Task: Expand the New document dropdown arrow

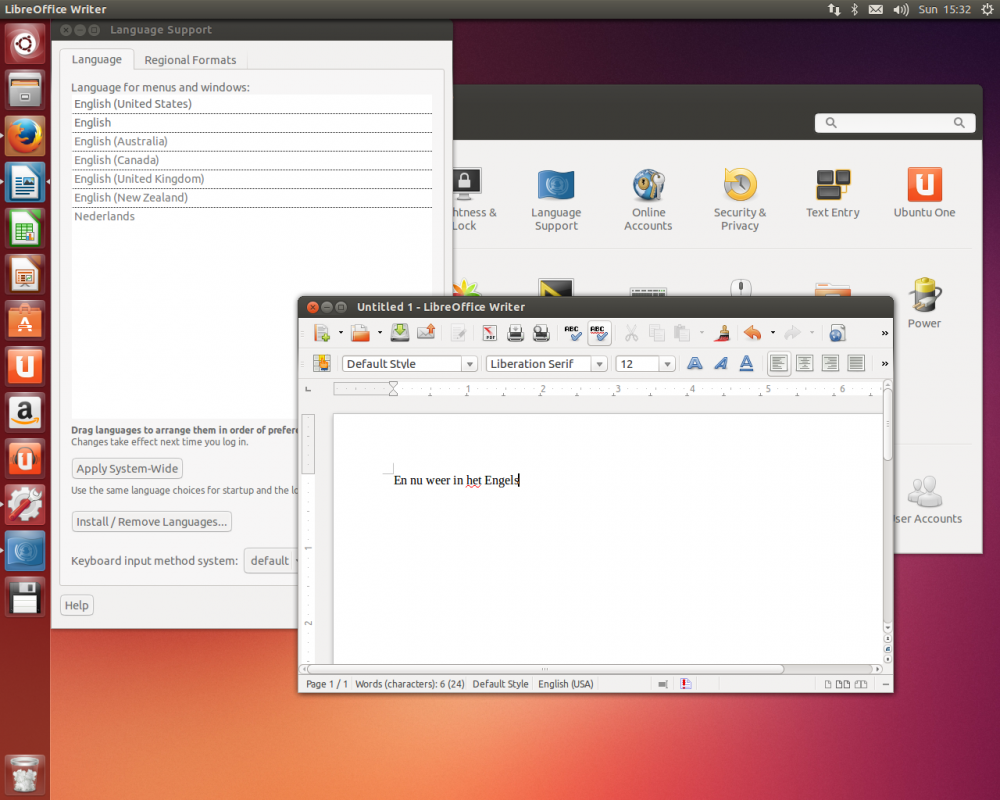Action: [341, 332]
